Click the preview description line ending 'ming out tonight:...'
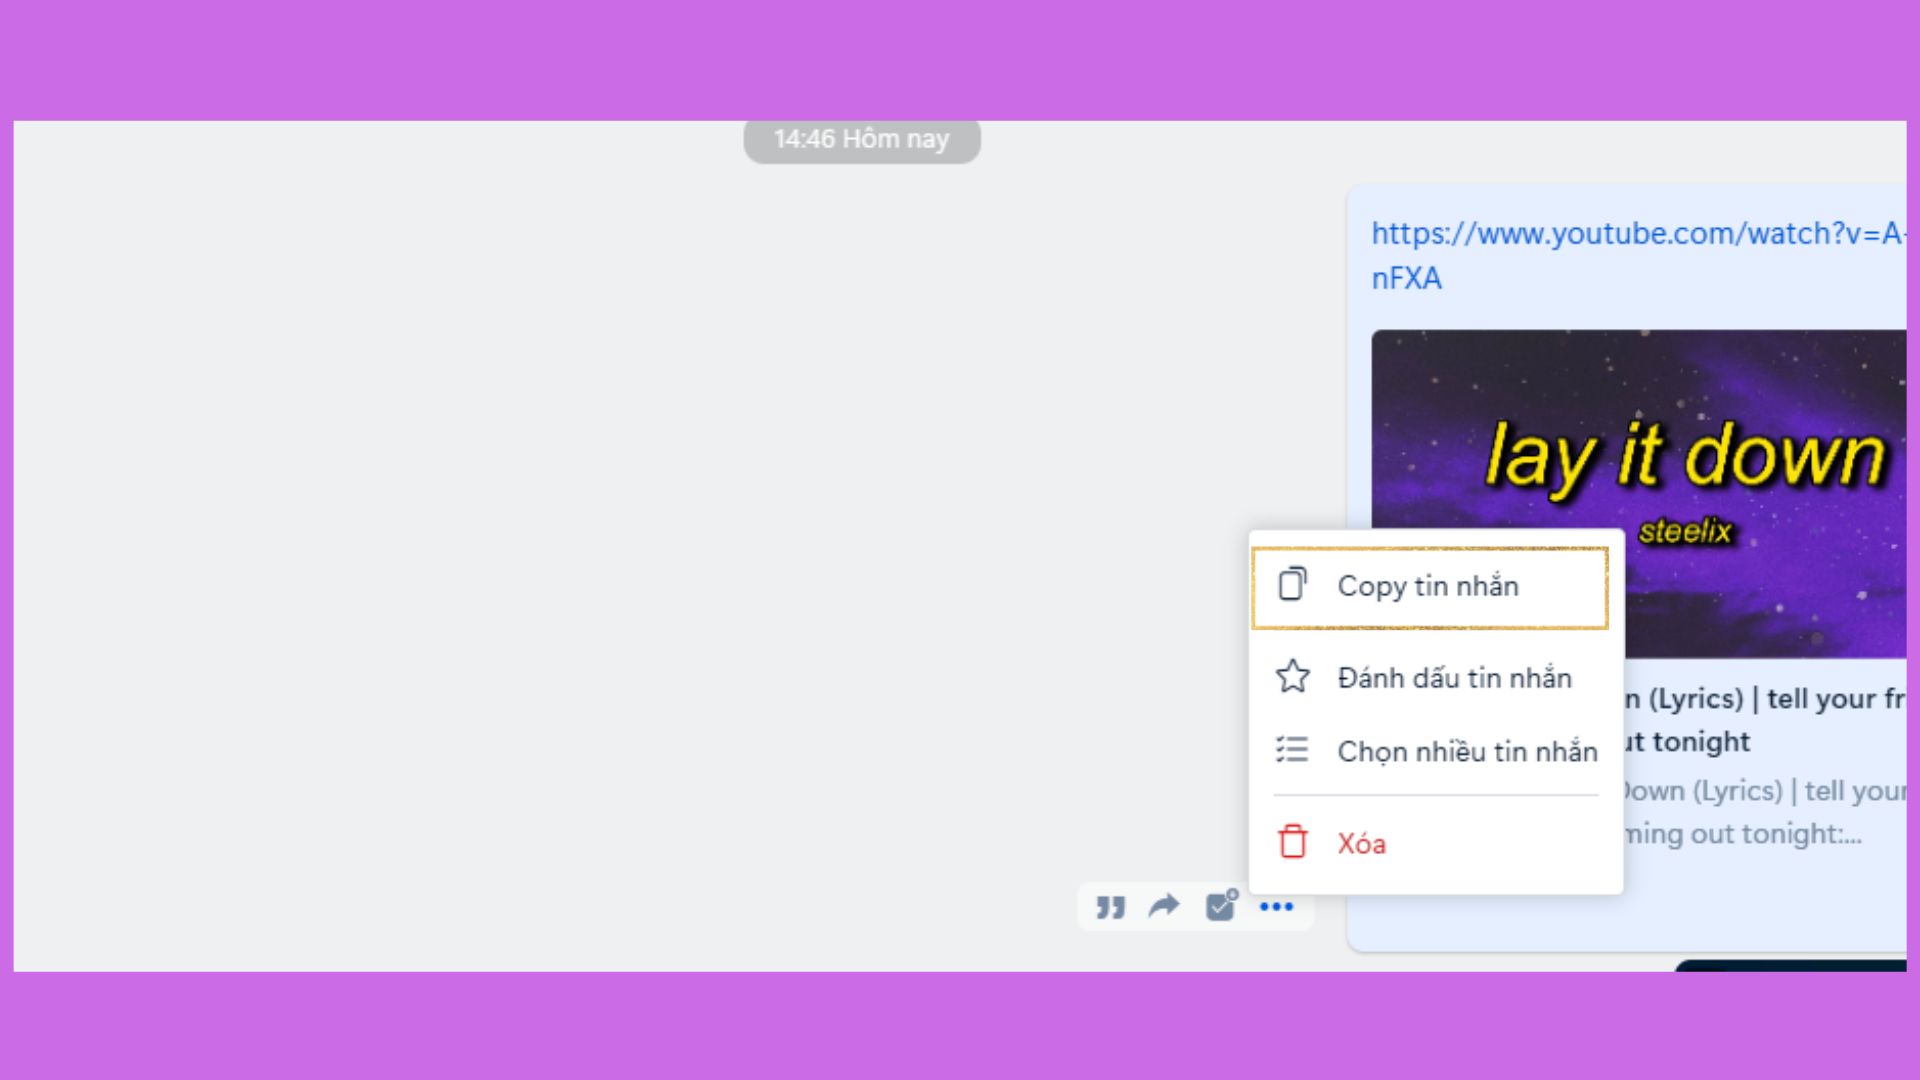 1742,834
